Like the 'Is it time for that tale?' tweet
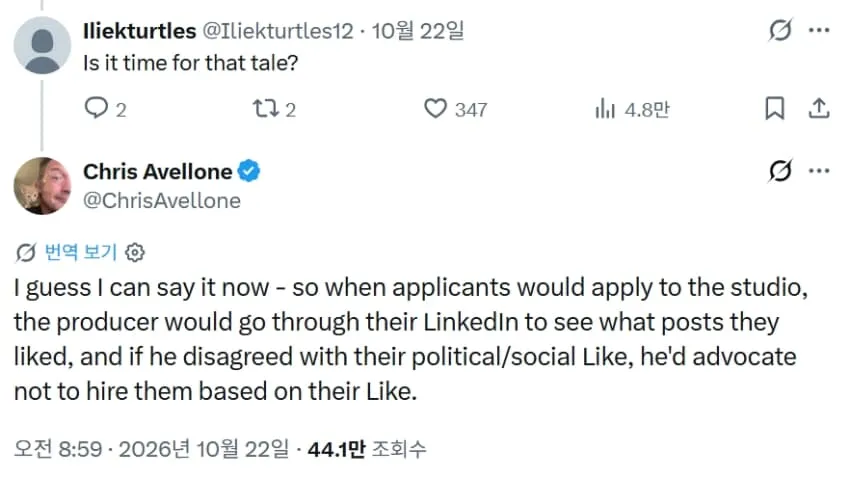Viewport: 850px width, 477px height. click(455, 109)
